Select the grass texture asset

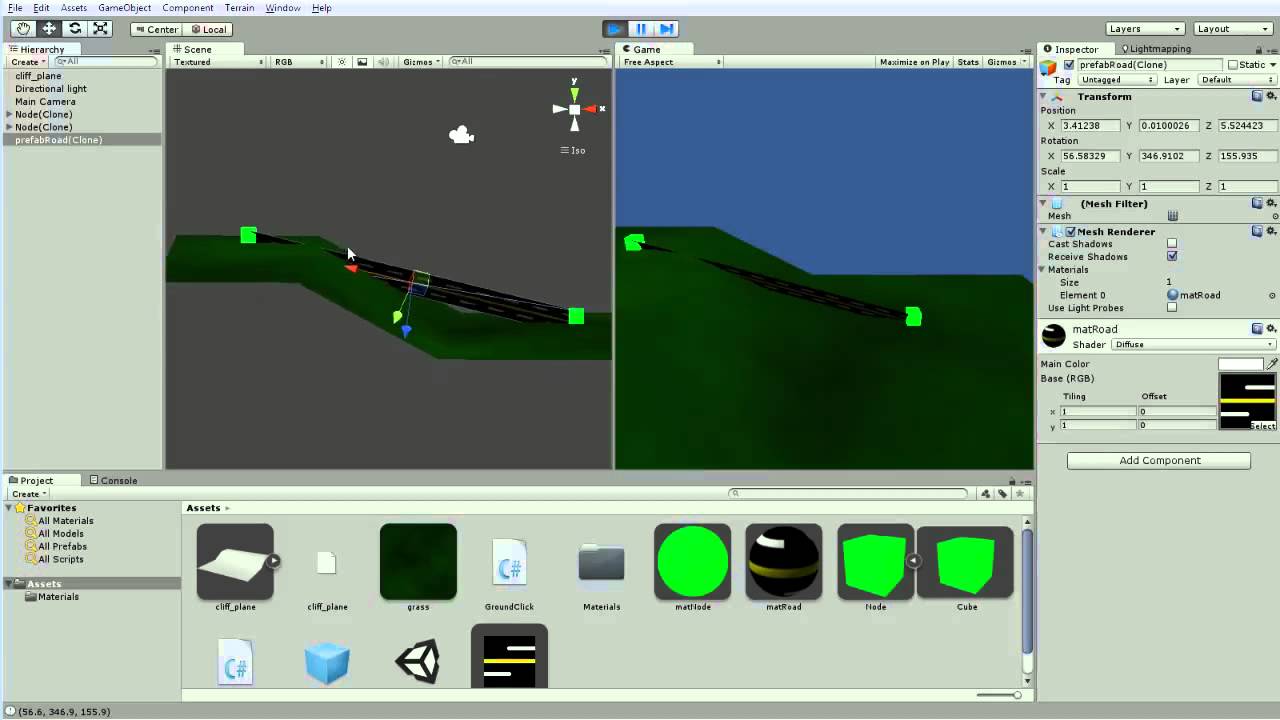pyautogui.click(x=418, y=567)
